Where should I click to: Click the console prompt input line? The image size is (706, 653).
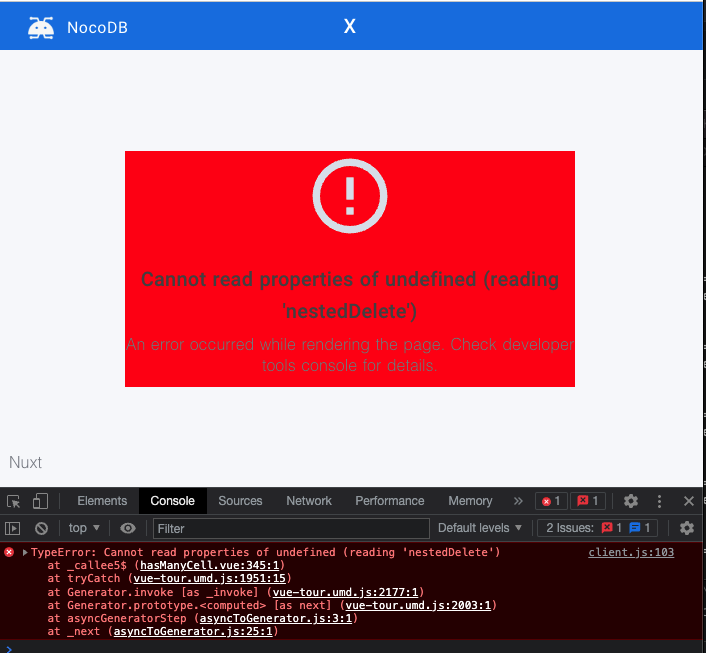click(351, 648)
